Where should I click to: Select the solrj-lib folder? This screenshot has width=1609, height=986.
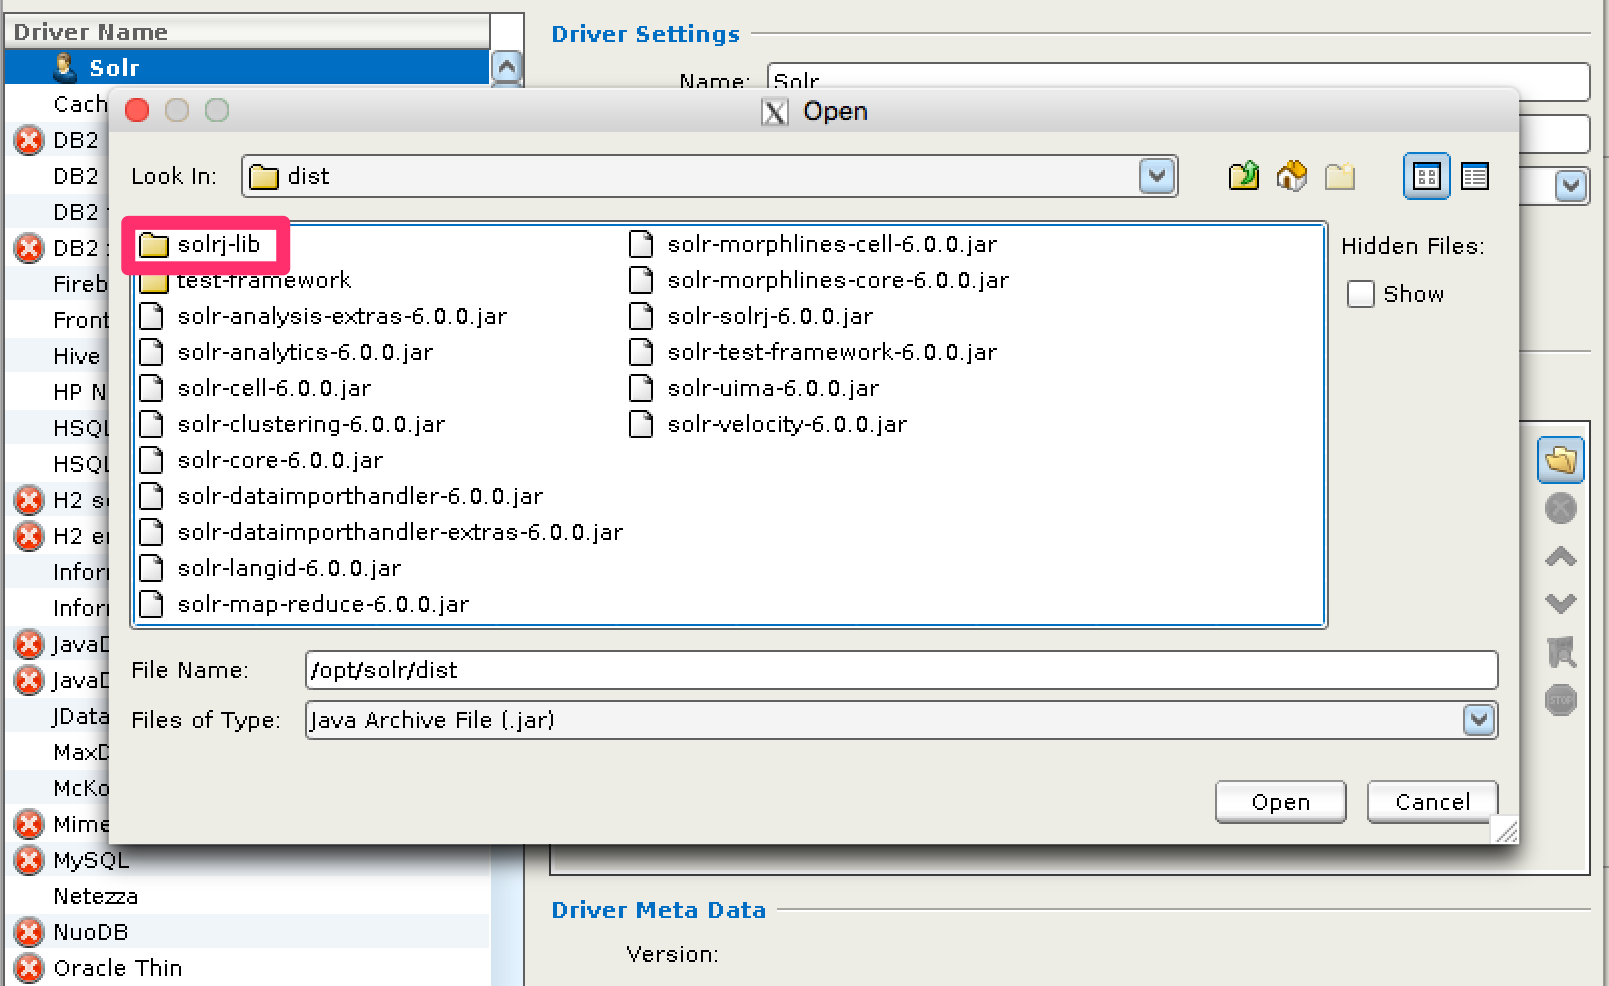coord(218,245)
